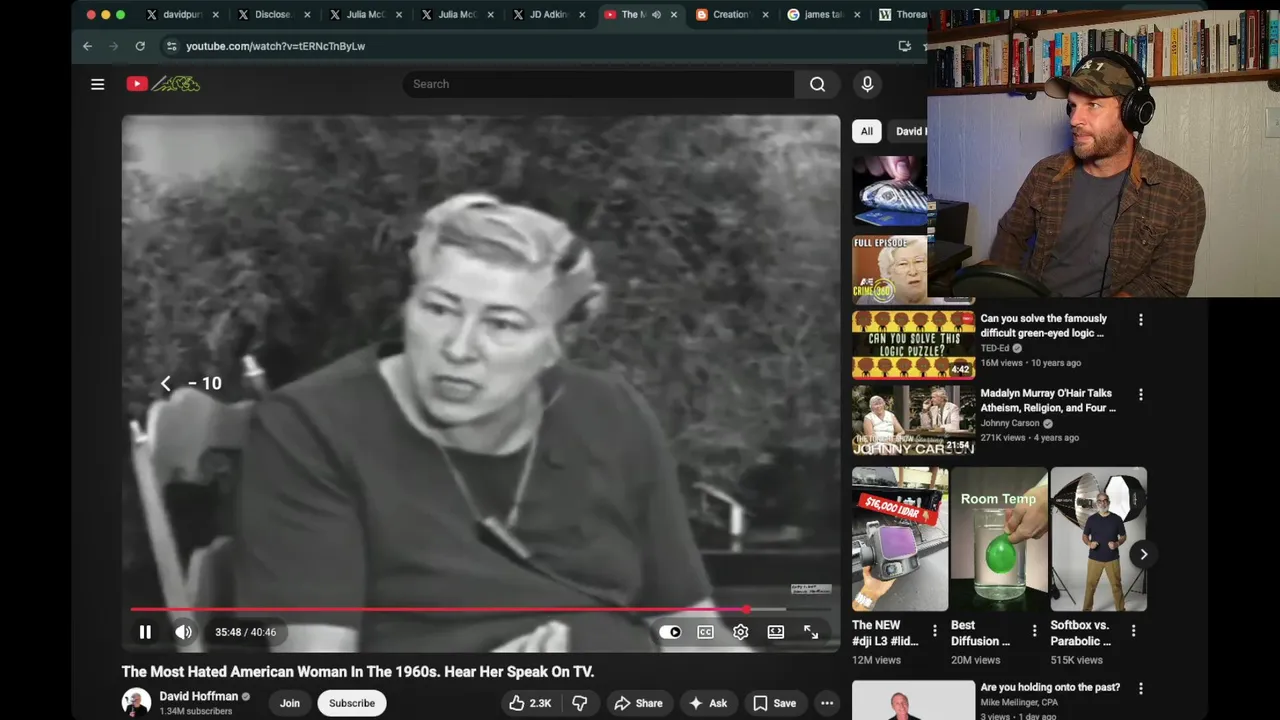Open Best Diffusion short thumbnail
The width and height of the screenshot is (1280, 720).
(x=999, y=539)
